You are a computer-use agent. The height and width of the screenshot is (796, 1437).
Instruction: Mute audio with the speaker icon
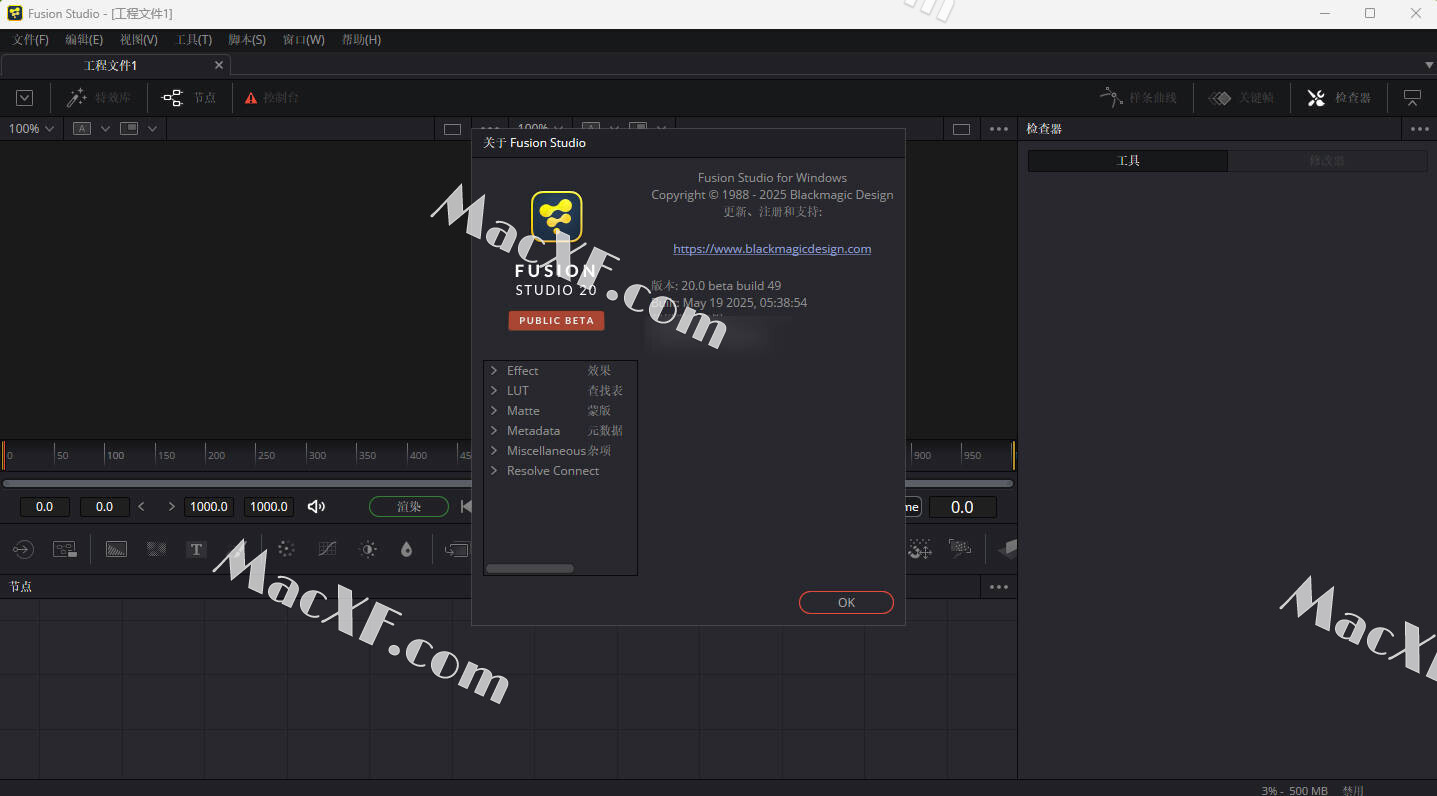[316, 507]
